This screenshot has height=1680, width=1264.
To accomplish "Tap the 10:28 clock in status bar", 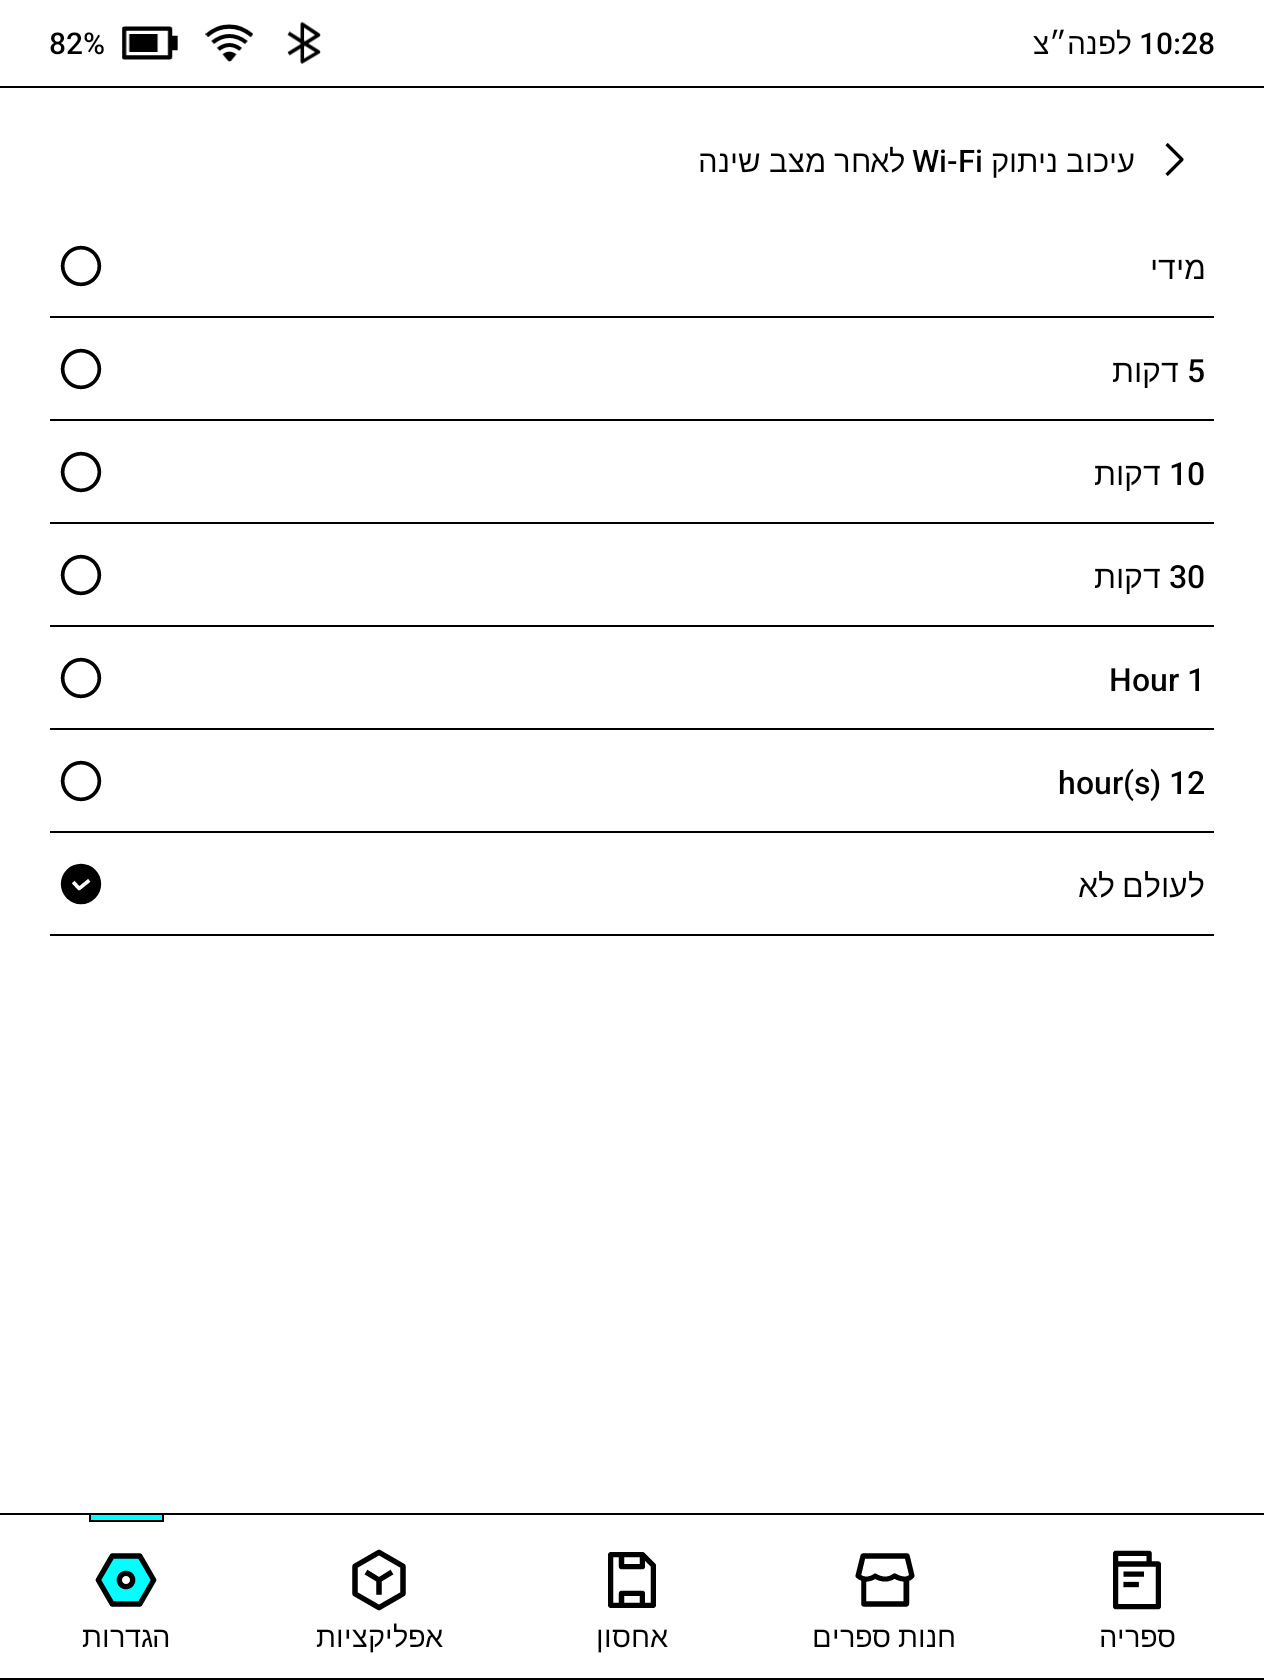I will (x=1177, y=44).
